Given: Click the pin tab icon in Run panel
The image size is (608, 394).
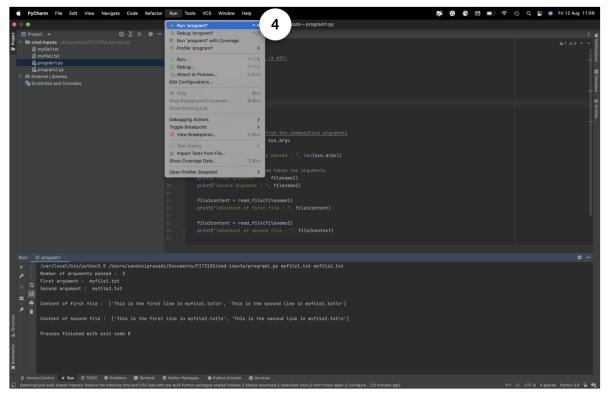Looking at the screenshot, I should point(21,310).
